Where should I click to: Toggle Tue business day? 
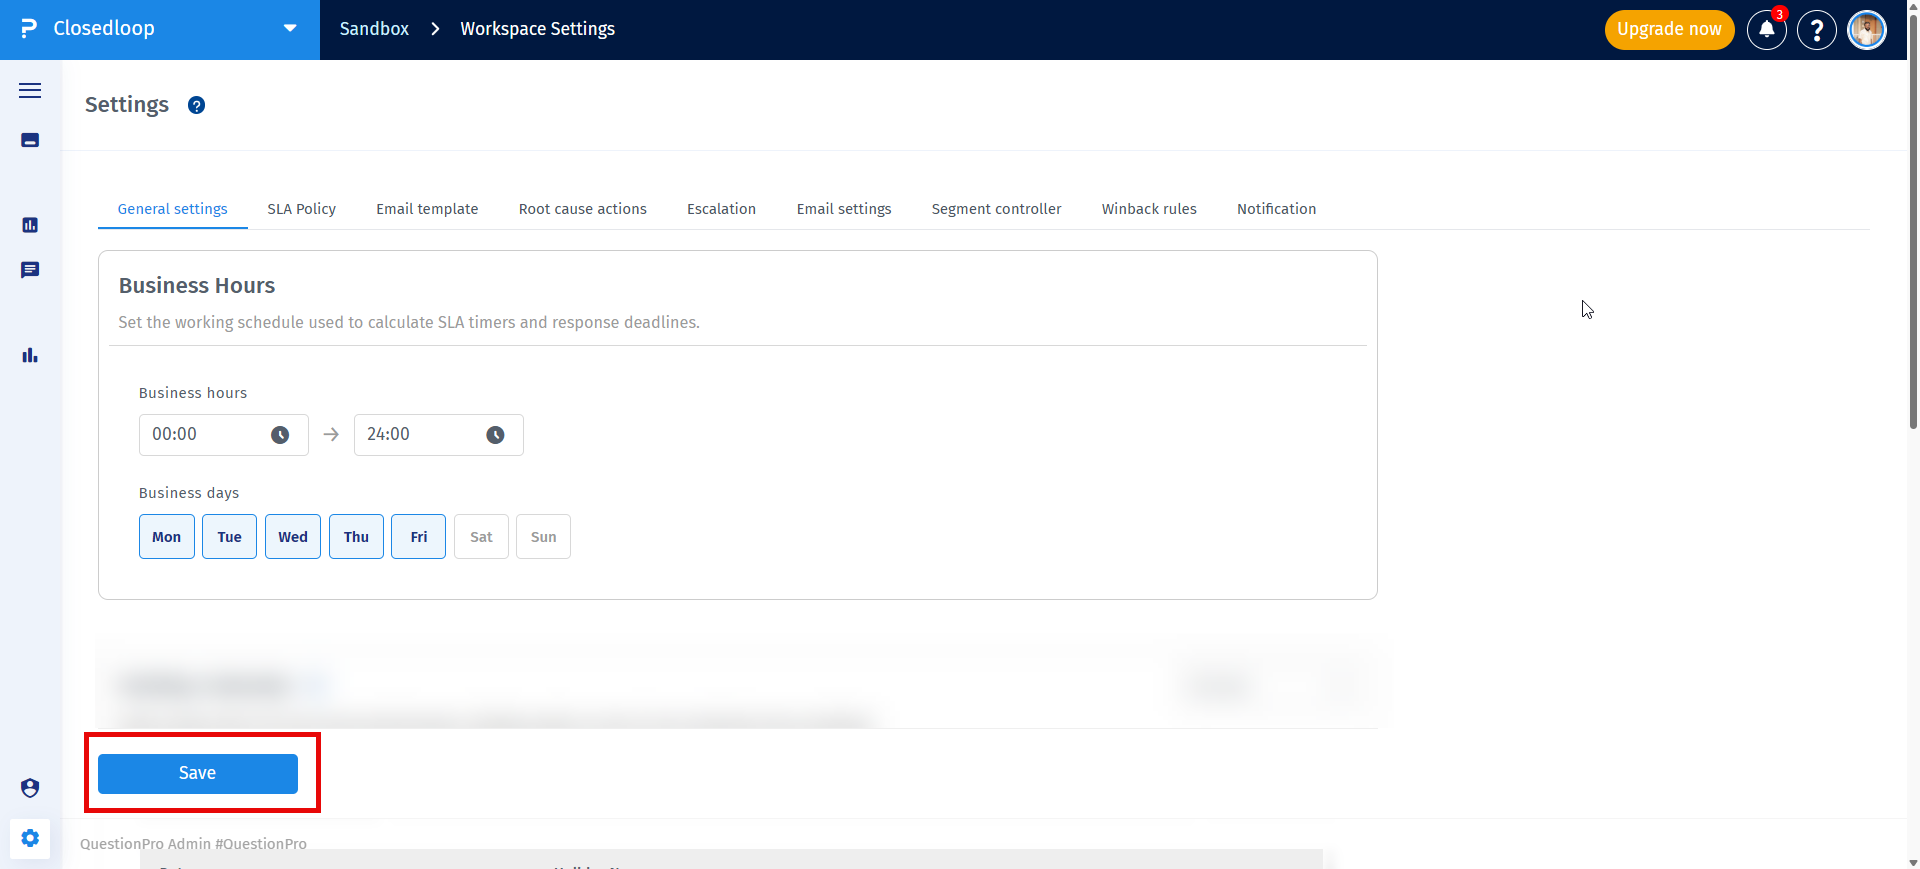229,537
